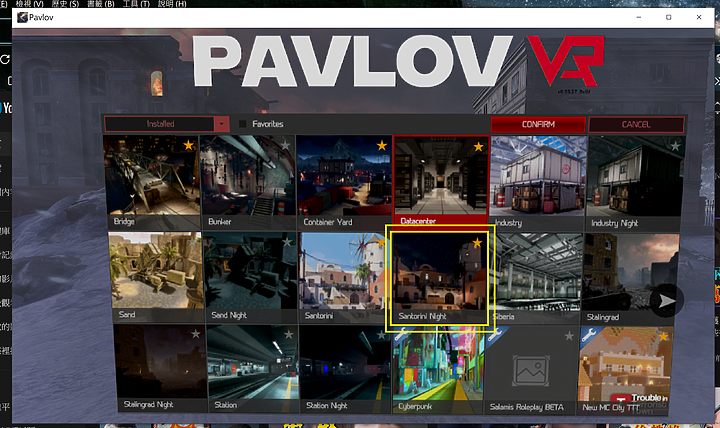
Task: Star the Stalingrad Night map
Action: click(196, 334)
